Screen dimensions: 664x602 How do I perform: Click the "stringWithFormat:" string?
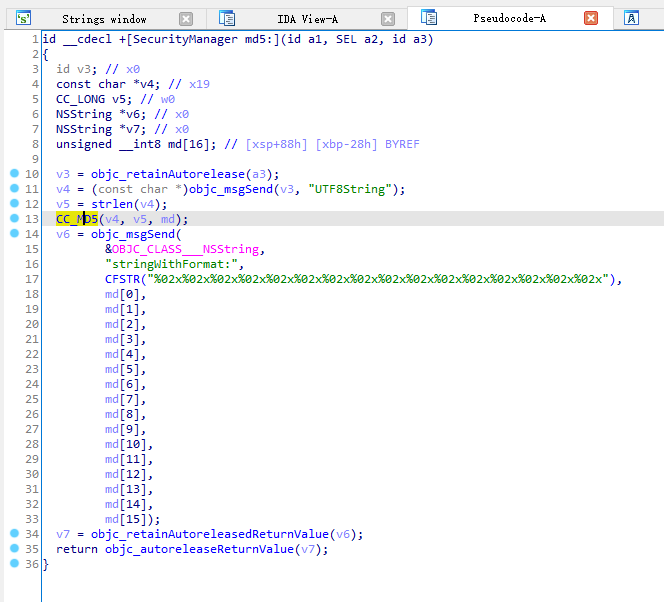point(171,264)
